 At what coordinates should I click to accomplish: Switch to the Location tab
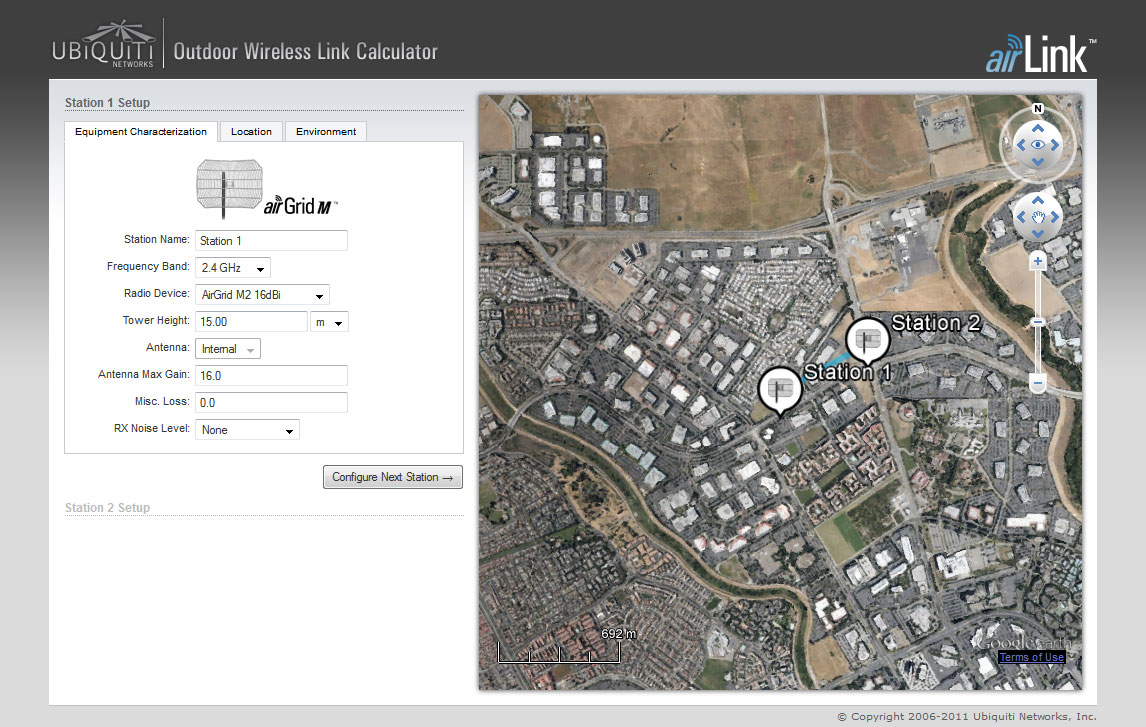pos(251,132)
